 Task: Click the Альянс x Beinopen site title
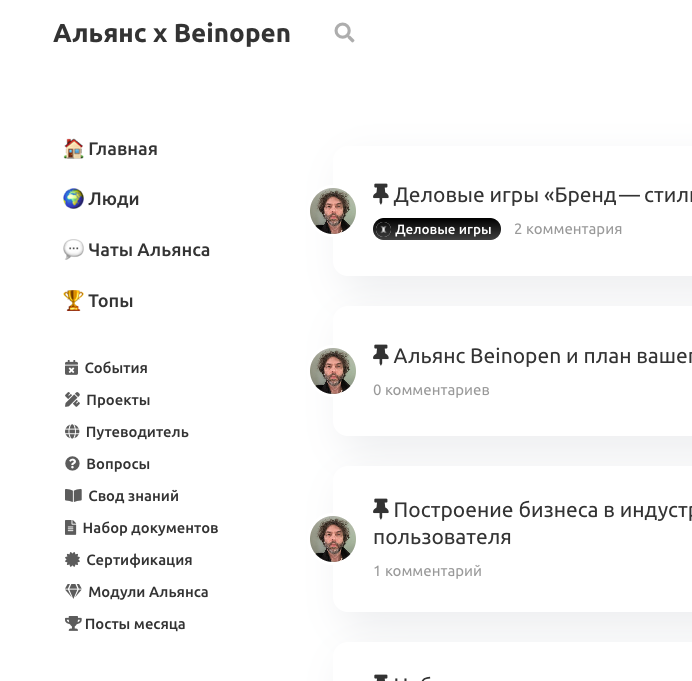(172, 34)
